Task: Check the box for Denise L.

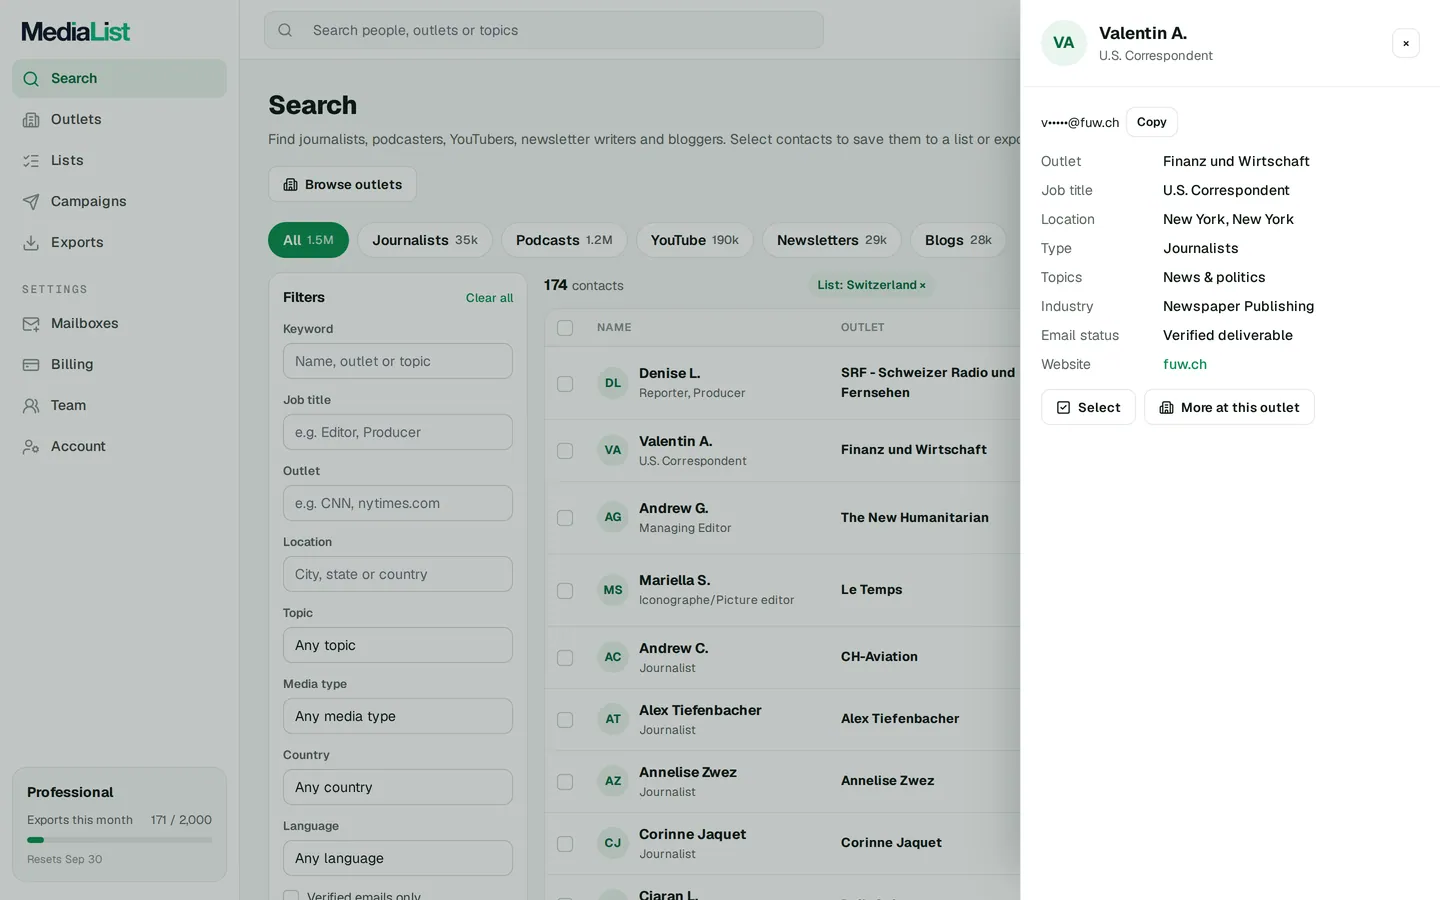Action: coord(565,384)
